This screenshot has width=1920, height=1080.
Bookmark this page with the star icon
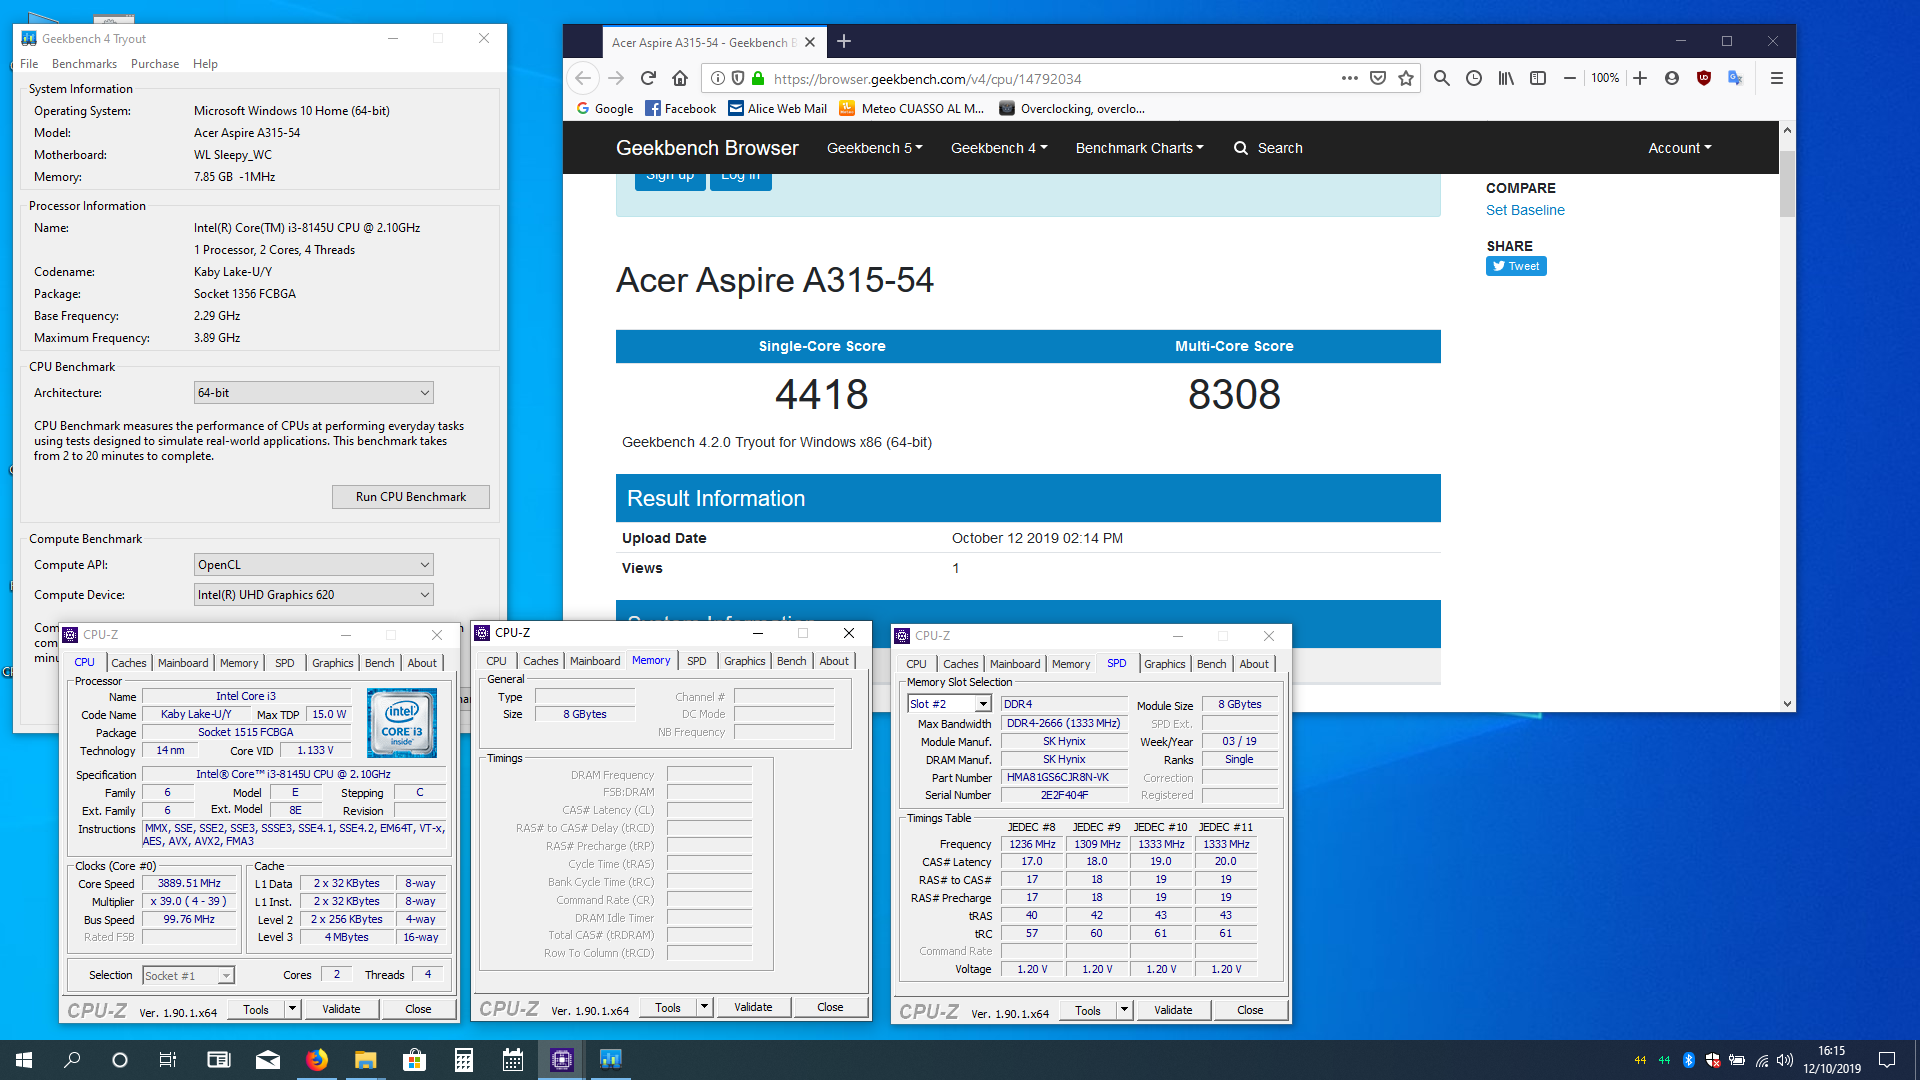(1406, 78)
